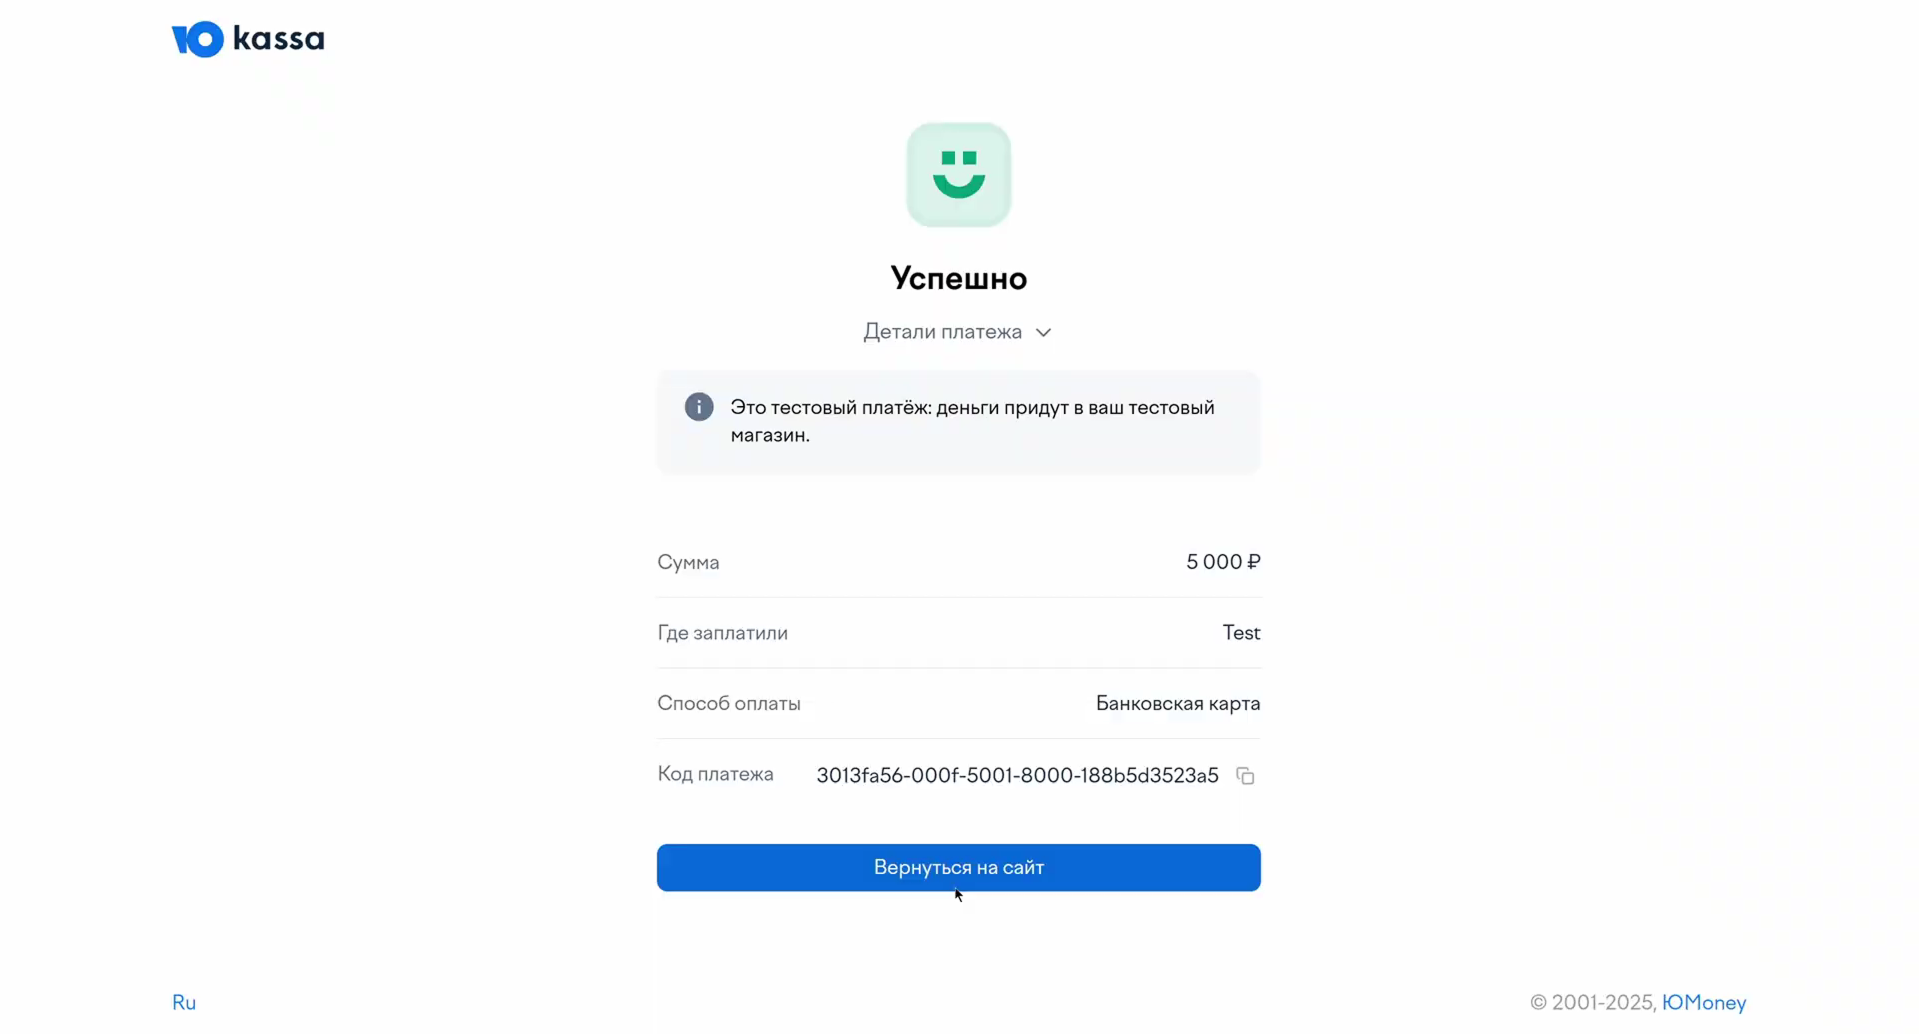Screen dimensions: 1919x1034
Task: Click the Код платежа row label
Action: tap(715, 774)
